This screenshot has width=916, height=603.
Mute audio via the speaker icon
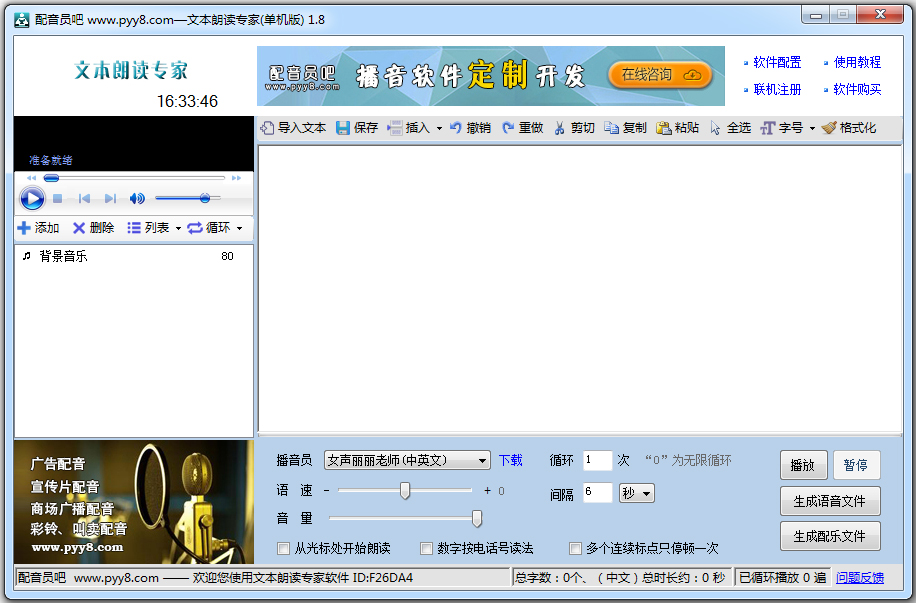click(137, 199)
